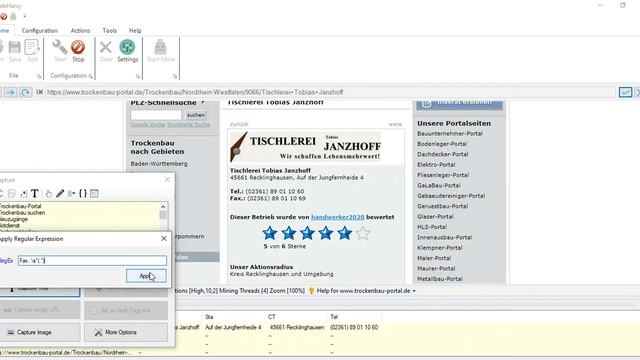Viewport: 640px width, 360px height.
Task: Click the Baden-Württemberg region link
Action: coord(159,164)
